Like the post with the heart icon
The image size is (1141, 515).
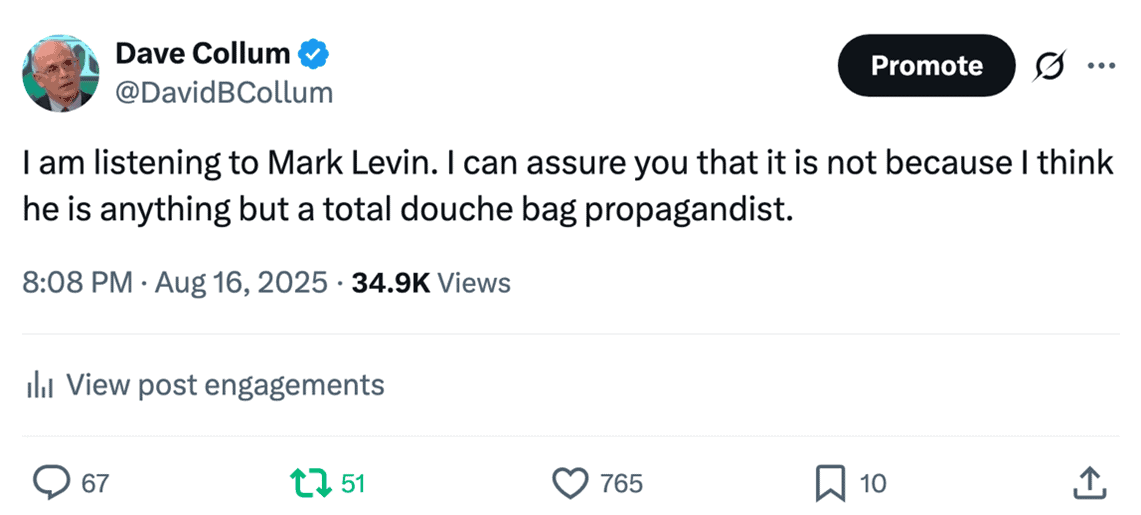pyautogui.click(x=571, y=484)
